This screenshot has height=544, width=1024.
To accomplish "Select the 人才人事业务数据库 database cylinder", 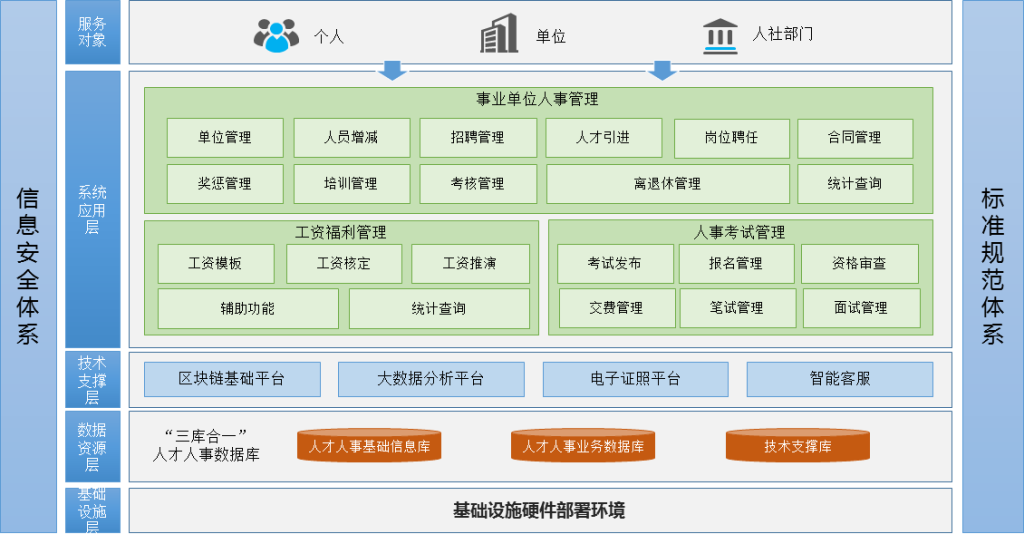I will (582, 446).
